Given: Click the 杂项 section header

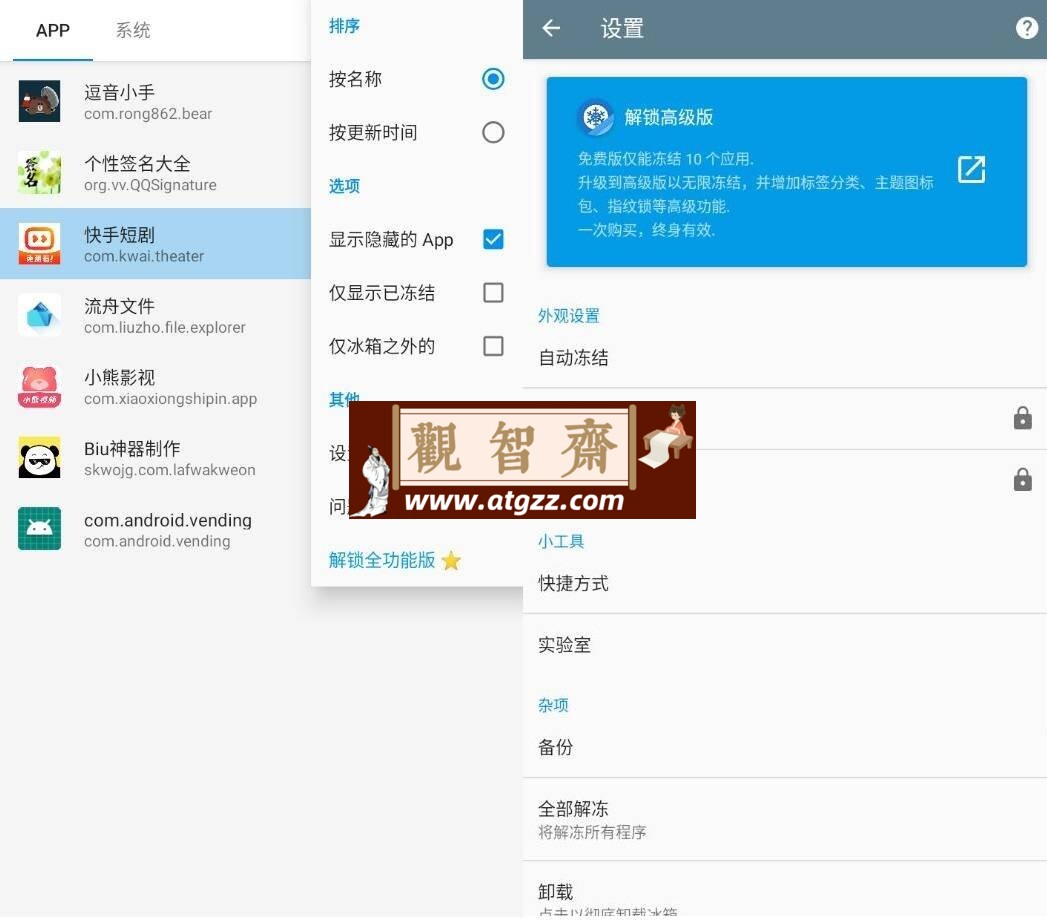Looking at the screenshot, I should pos(554,705).
